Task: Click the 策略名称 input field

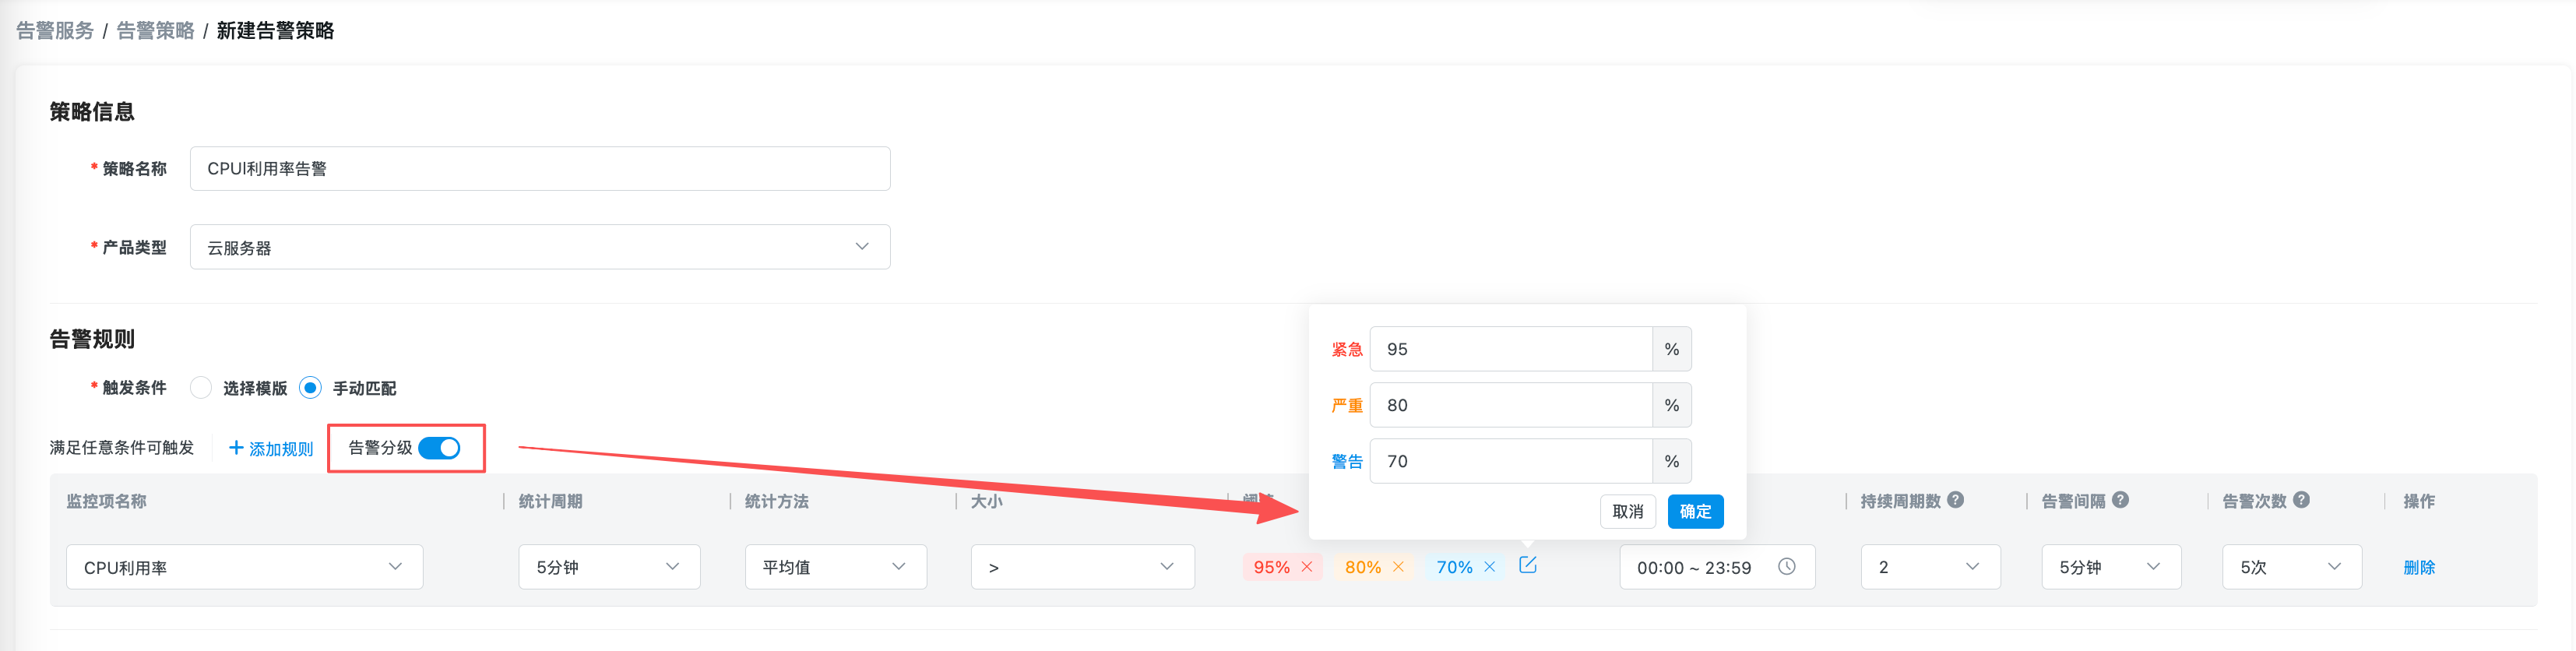Action: 539,169
